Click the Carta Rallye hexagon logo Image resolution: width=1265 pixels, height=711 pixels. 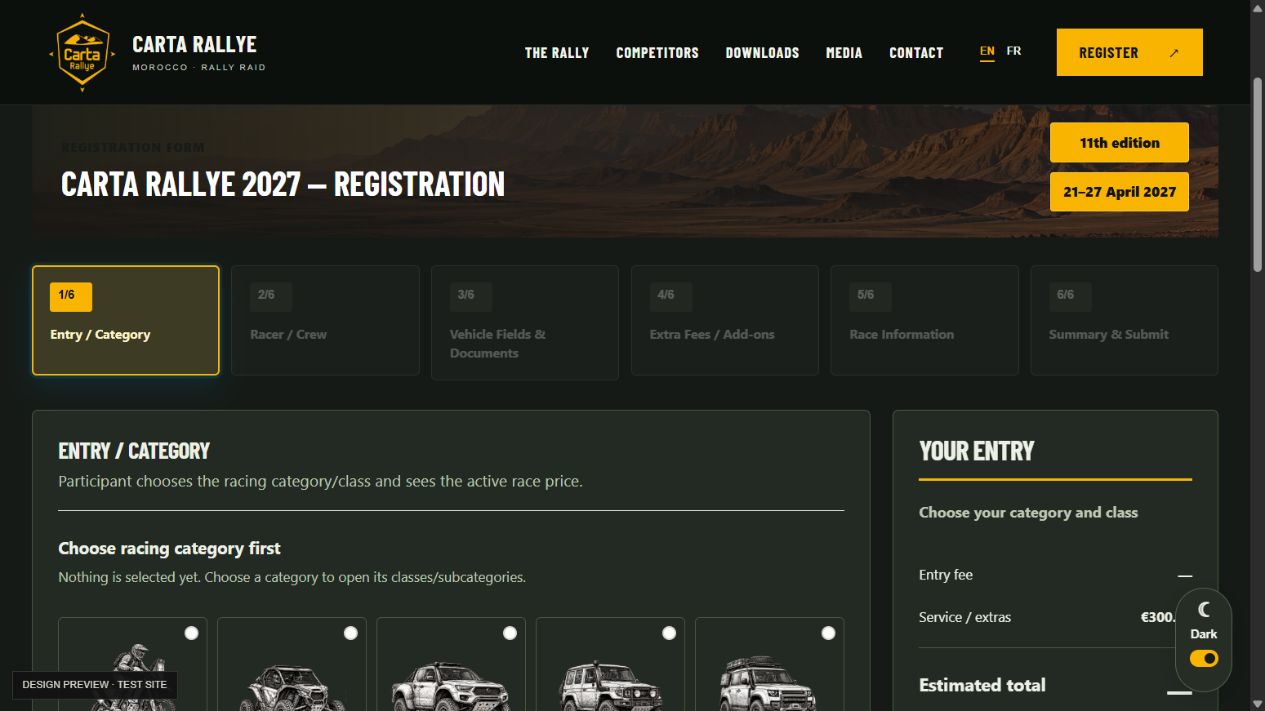(81, 52)
